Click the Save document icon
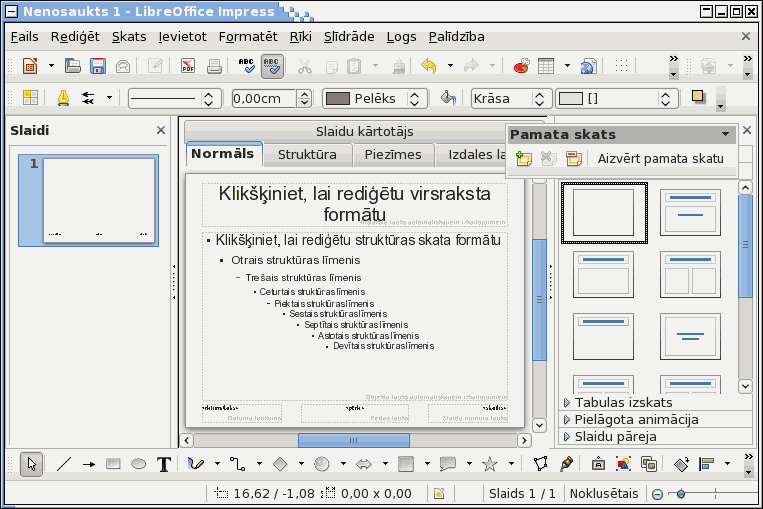 (x=98, y=66)
